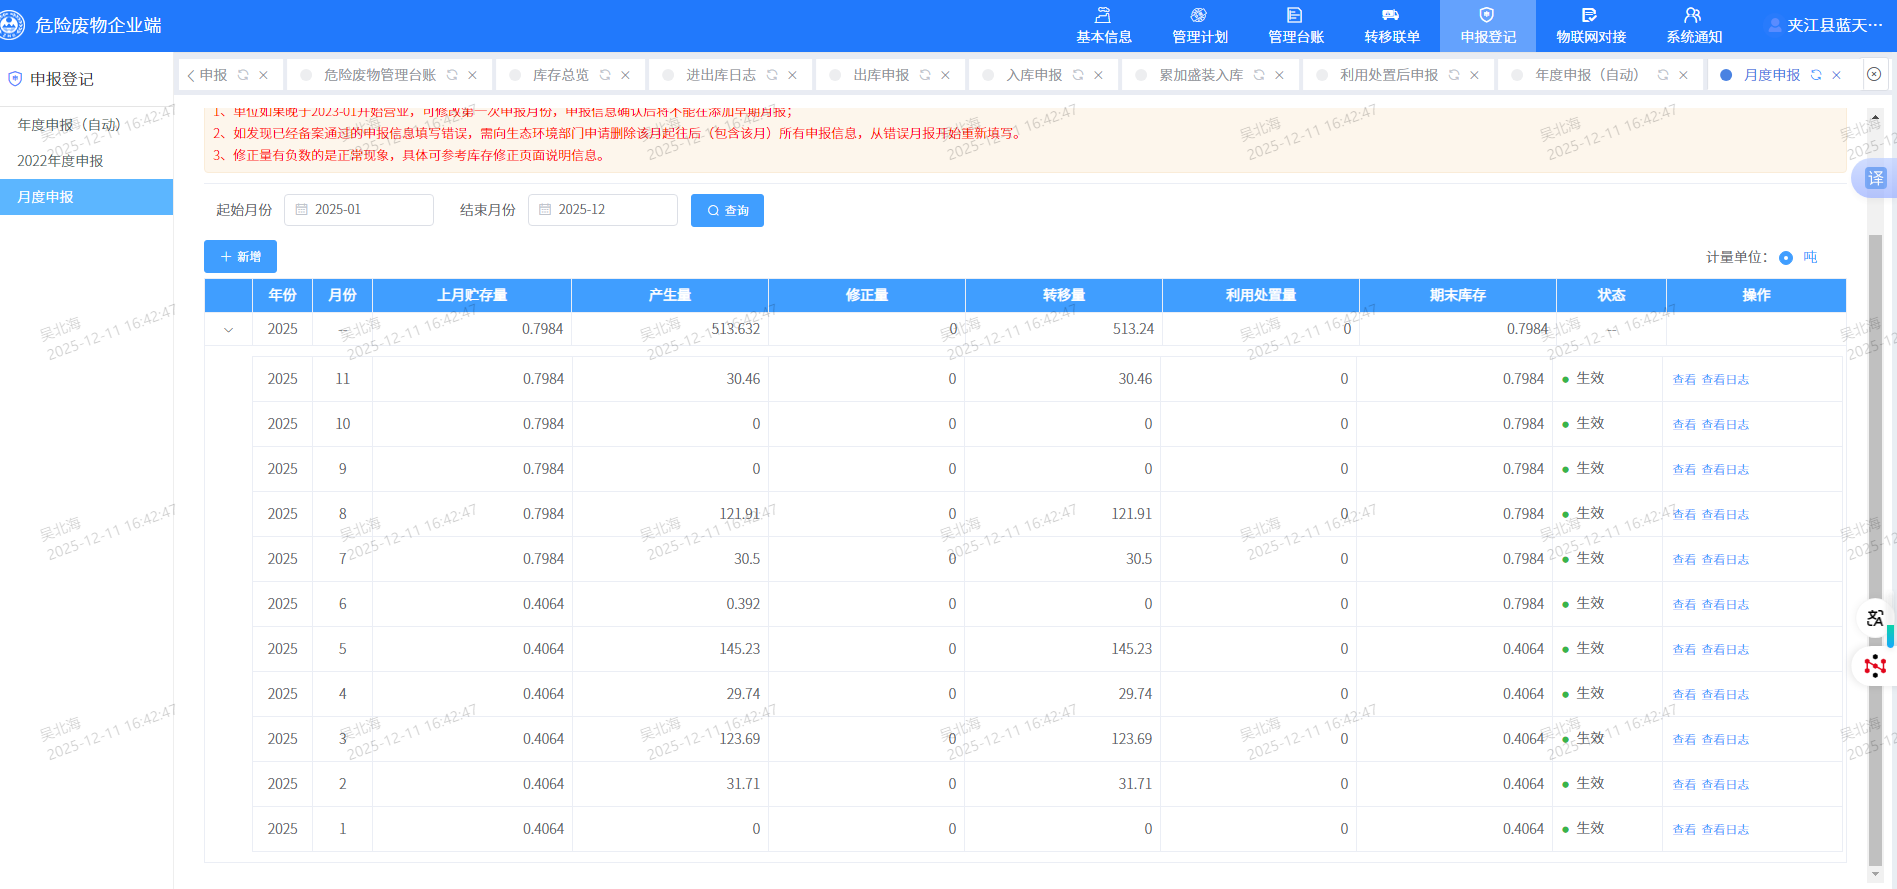Open the 基本信息 icon in top navigation
The height and width of the screenshot is (889, 1897).
click(1103, 16)
